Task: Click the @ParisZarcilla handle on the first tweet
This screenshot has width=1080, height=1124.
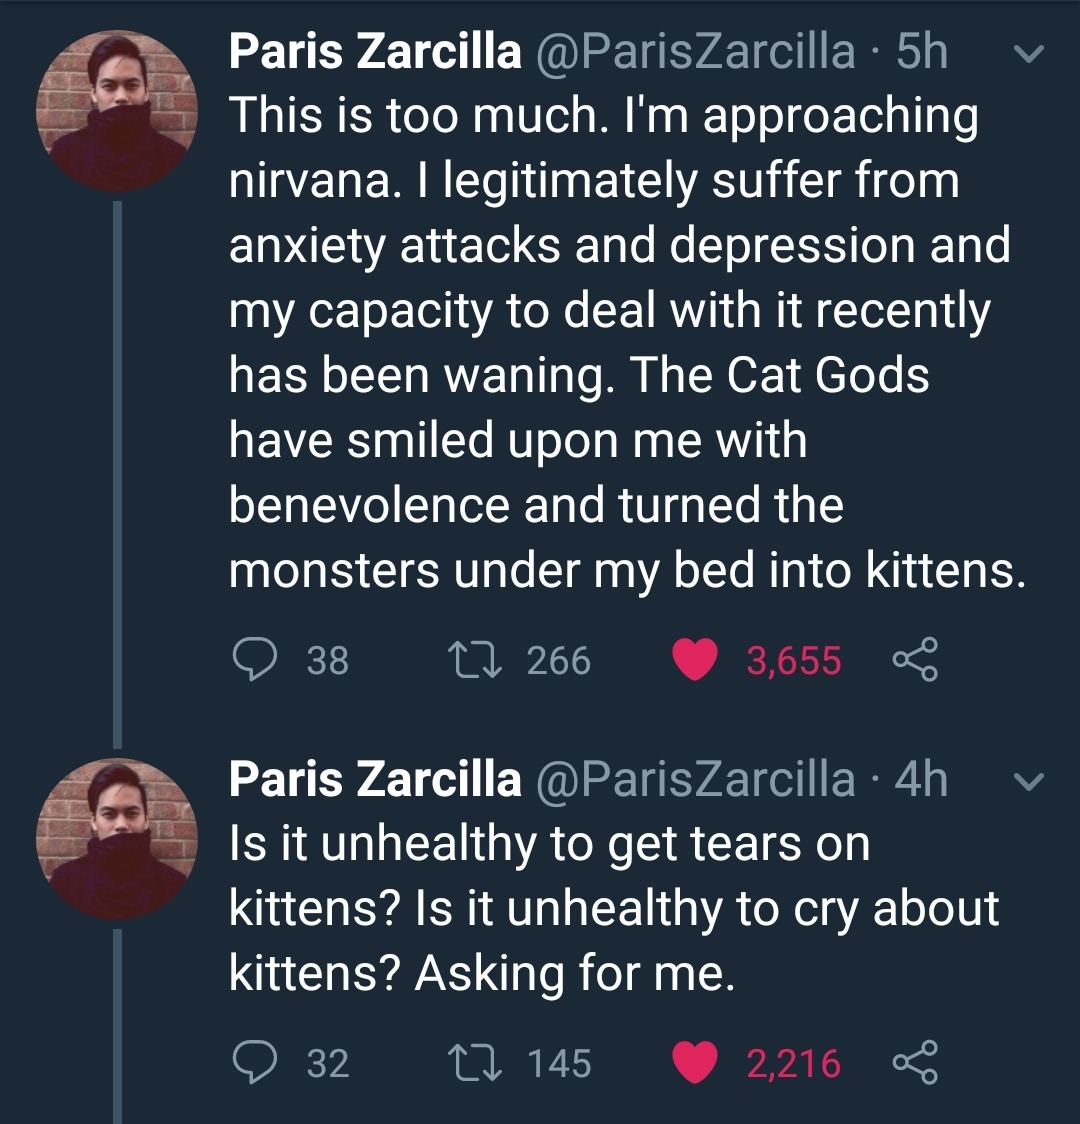Action: click(x=696, y=52)
